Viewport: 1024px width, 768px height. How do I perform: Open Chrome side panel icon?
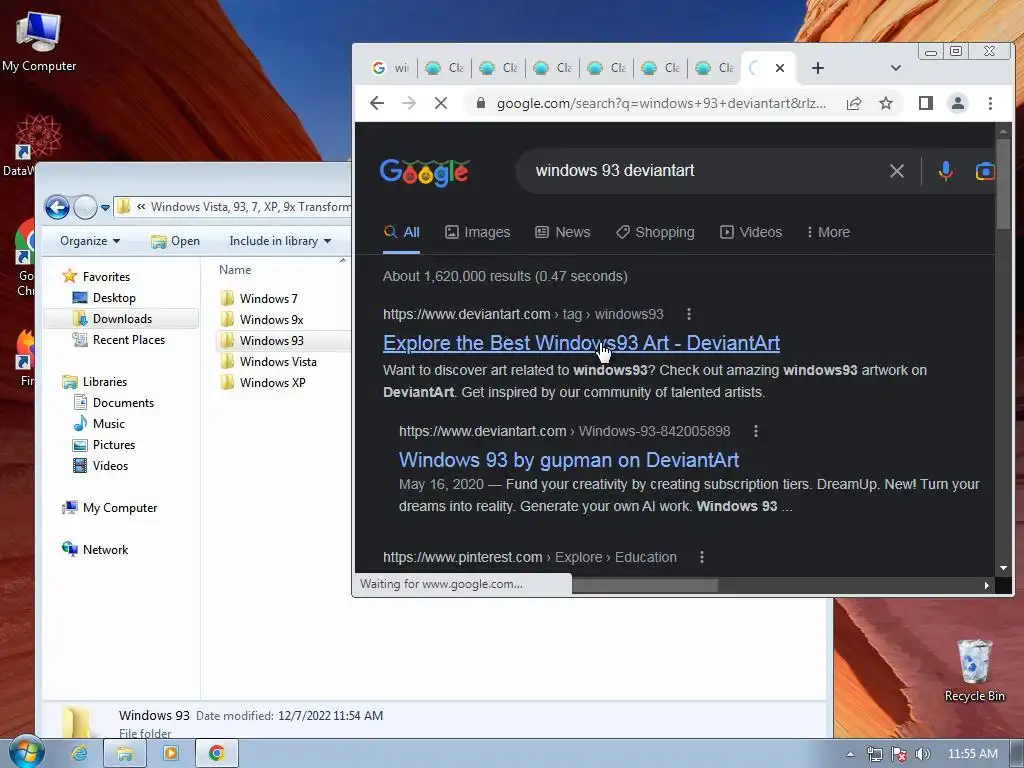[x=925, y=103]
